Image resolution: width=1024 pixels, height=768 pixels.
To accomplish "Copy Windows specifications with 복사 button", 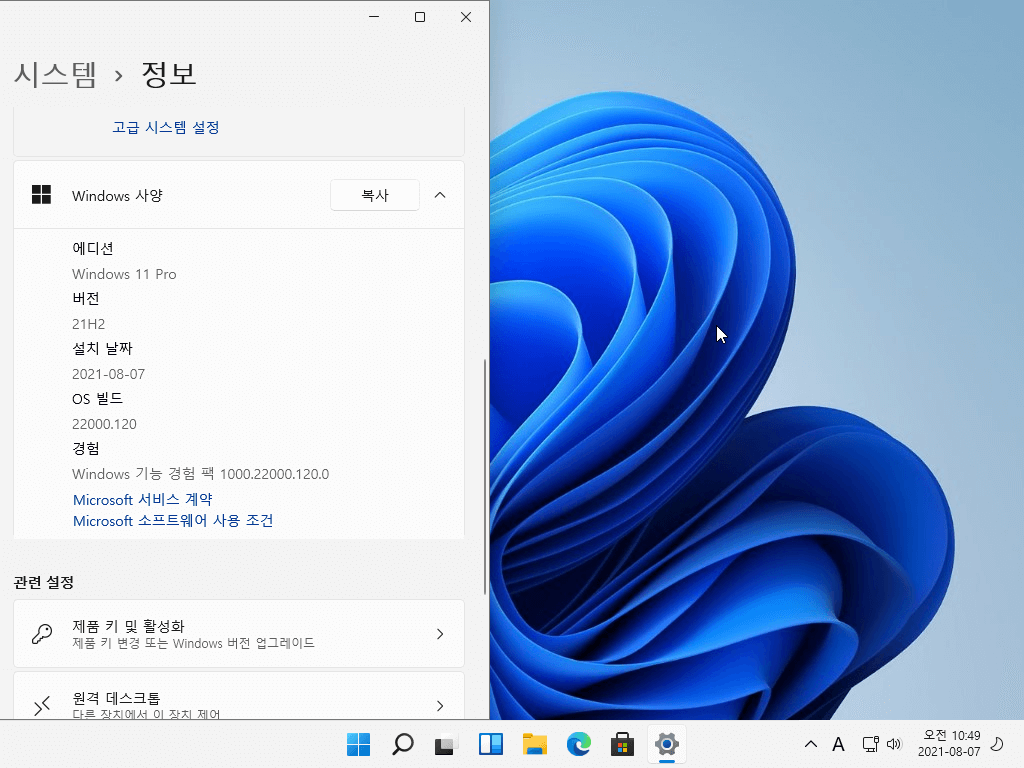I will [x=375, y=195].
